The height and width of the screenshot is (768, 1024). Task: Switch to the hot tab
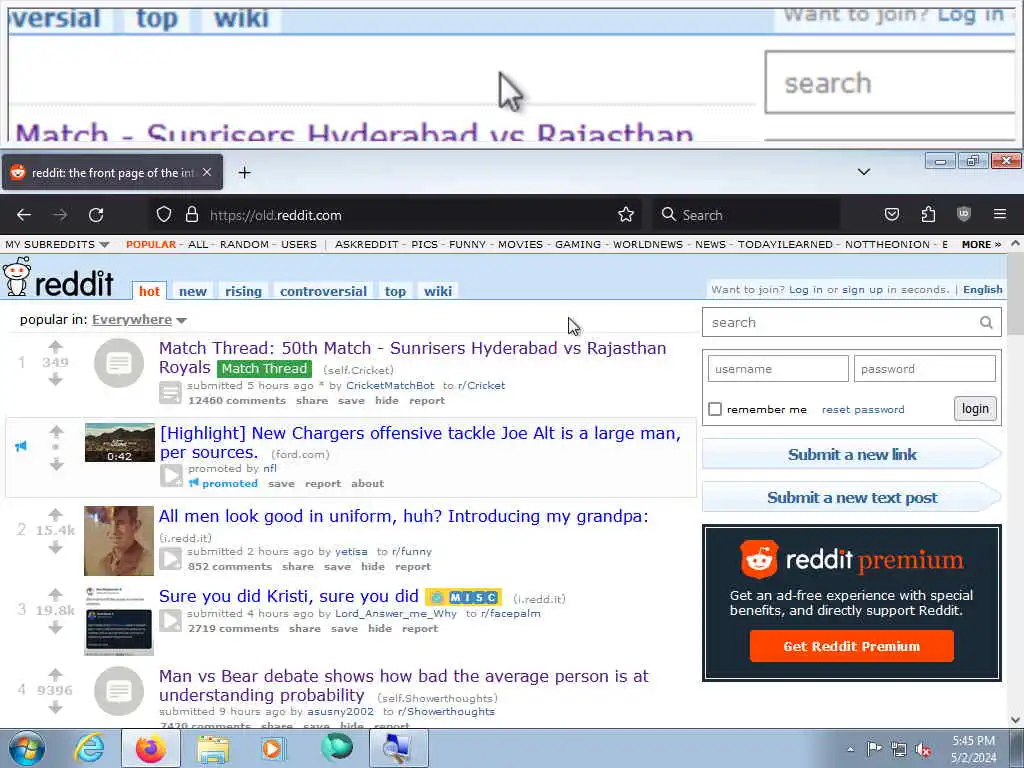pyautogui.click(x=149, y=291)
